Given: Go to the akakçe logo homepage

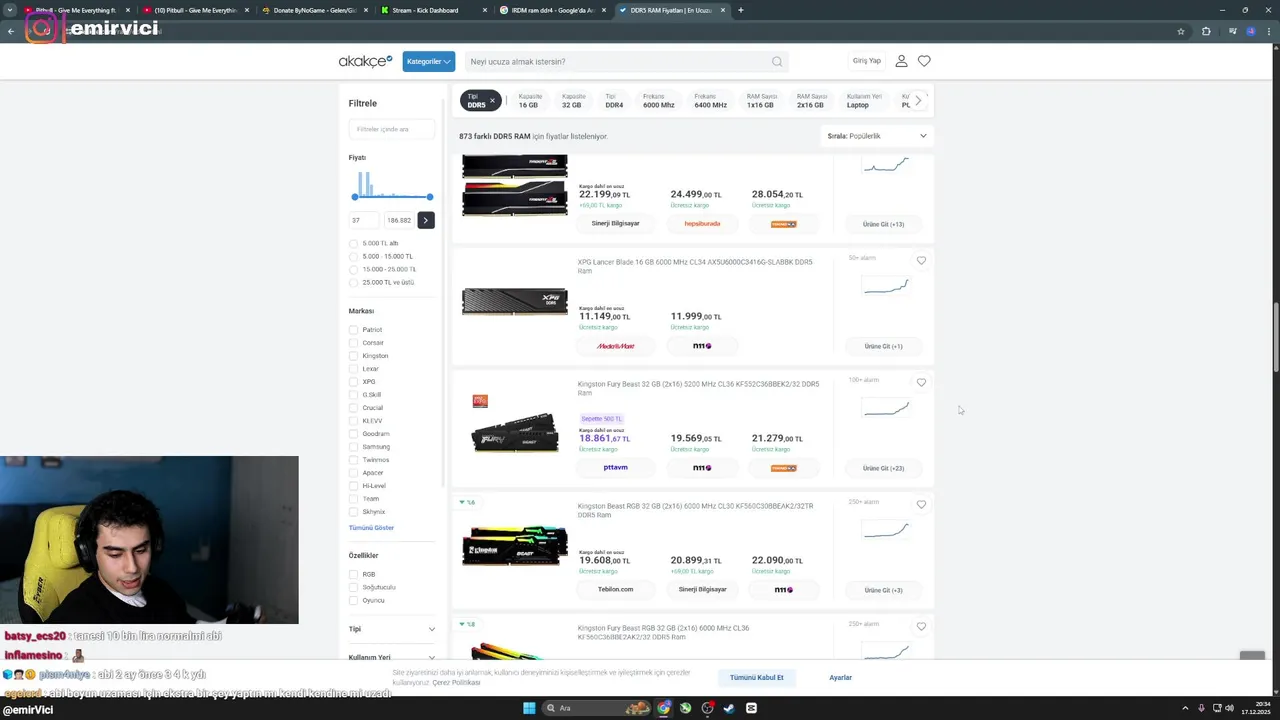Looking at the screenshot, I should click(365, 61).
